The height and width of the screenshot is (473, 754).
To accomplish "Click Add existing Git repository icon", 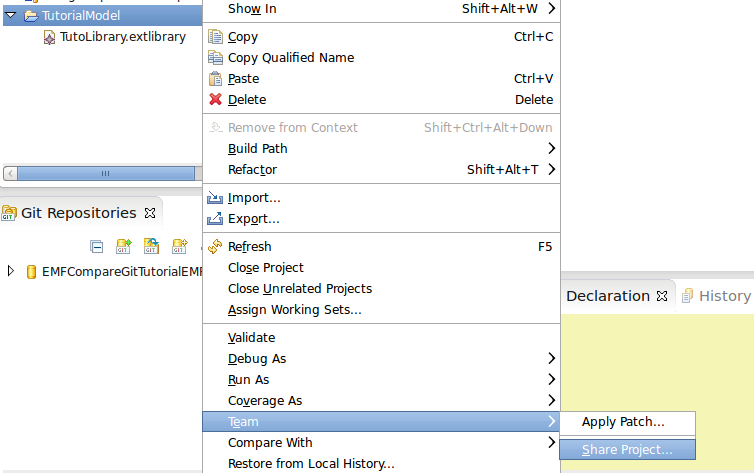I will 124,245.
